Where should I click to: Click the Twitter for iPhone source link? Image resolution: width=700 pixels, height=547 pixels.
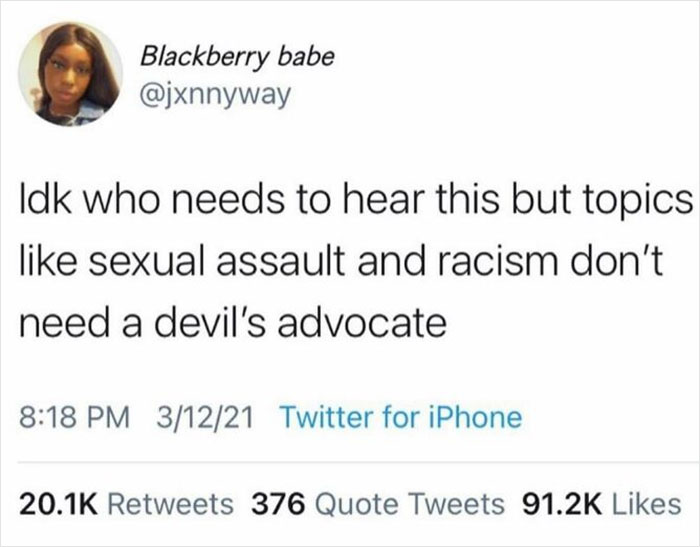[x=400, y=417]
